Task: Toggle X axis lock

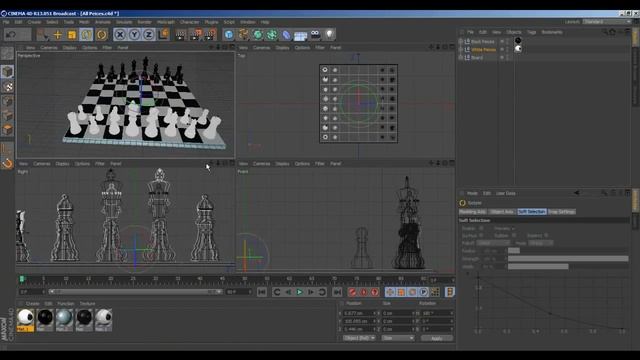Action: coord(120,35)
